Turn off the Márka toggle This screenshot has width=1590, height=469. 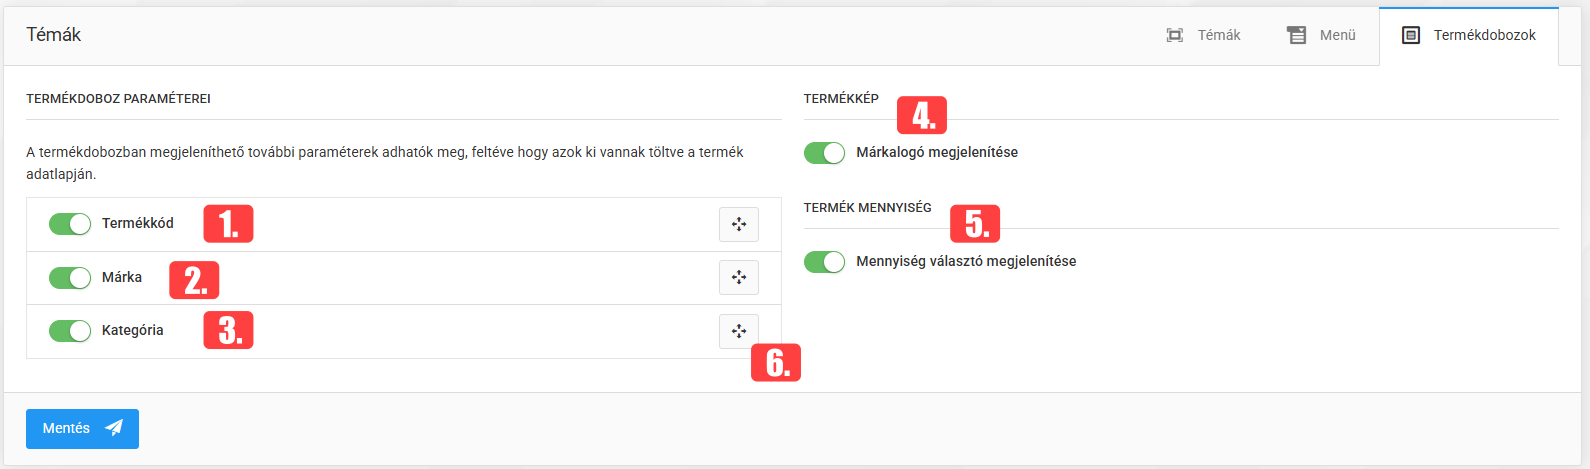click(70, 277)
